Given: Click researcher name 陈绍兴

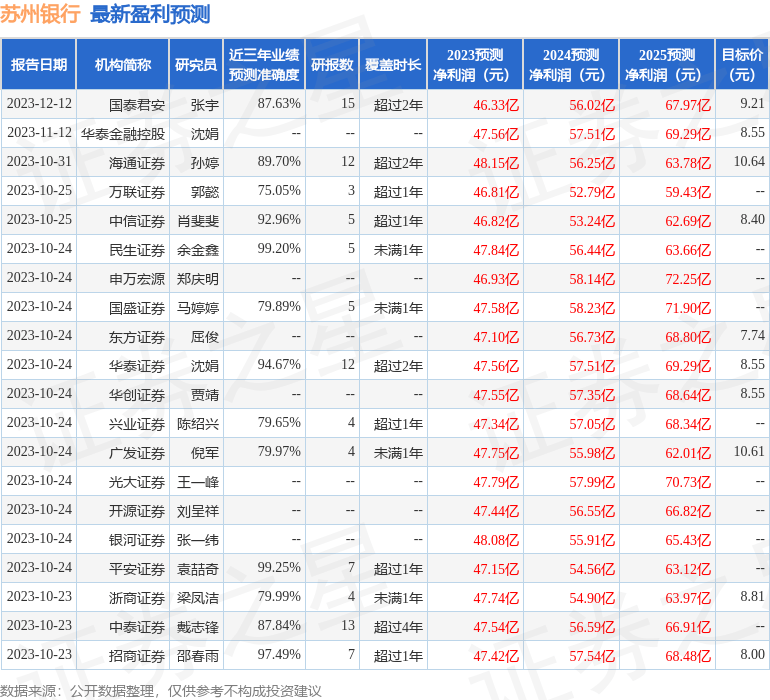Looking at the screenshot, I should (x=198, y=423).
